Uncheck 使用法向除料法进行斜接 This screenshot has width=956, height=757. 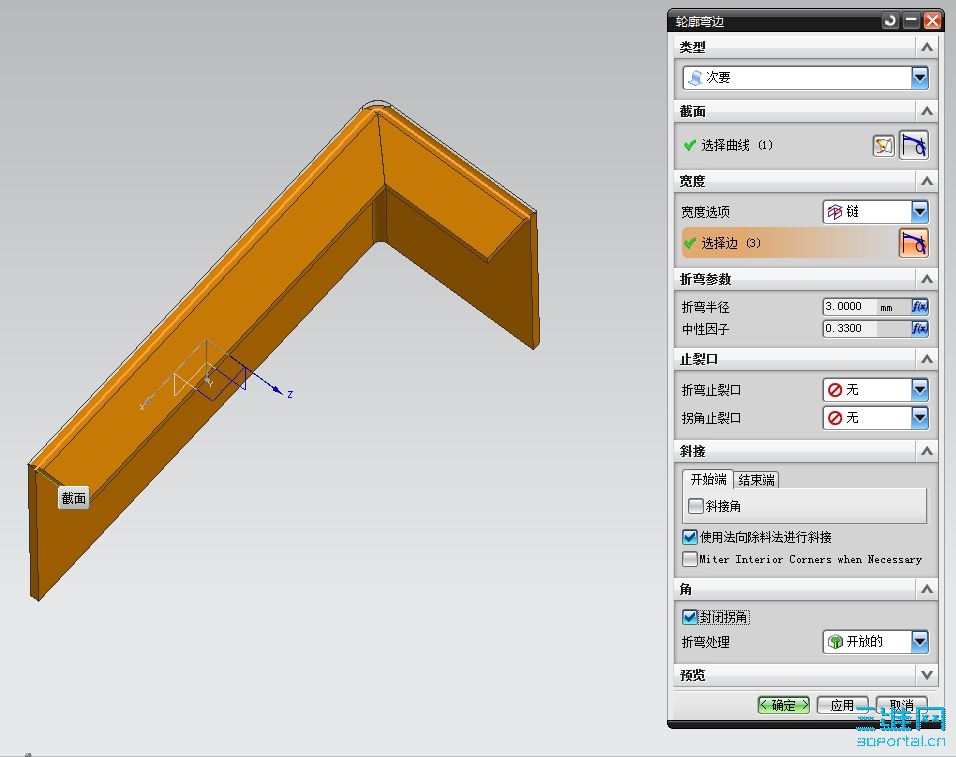(x=690, y=537)
